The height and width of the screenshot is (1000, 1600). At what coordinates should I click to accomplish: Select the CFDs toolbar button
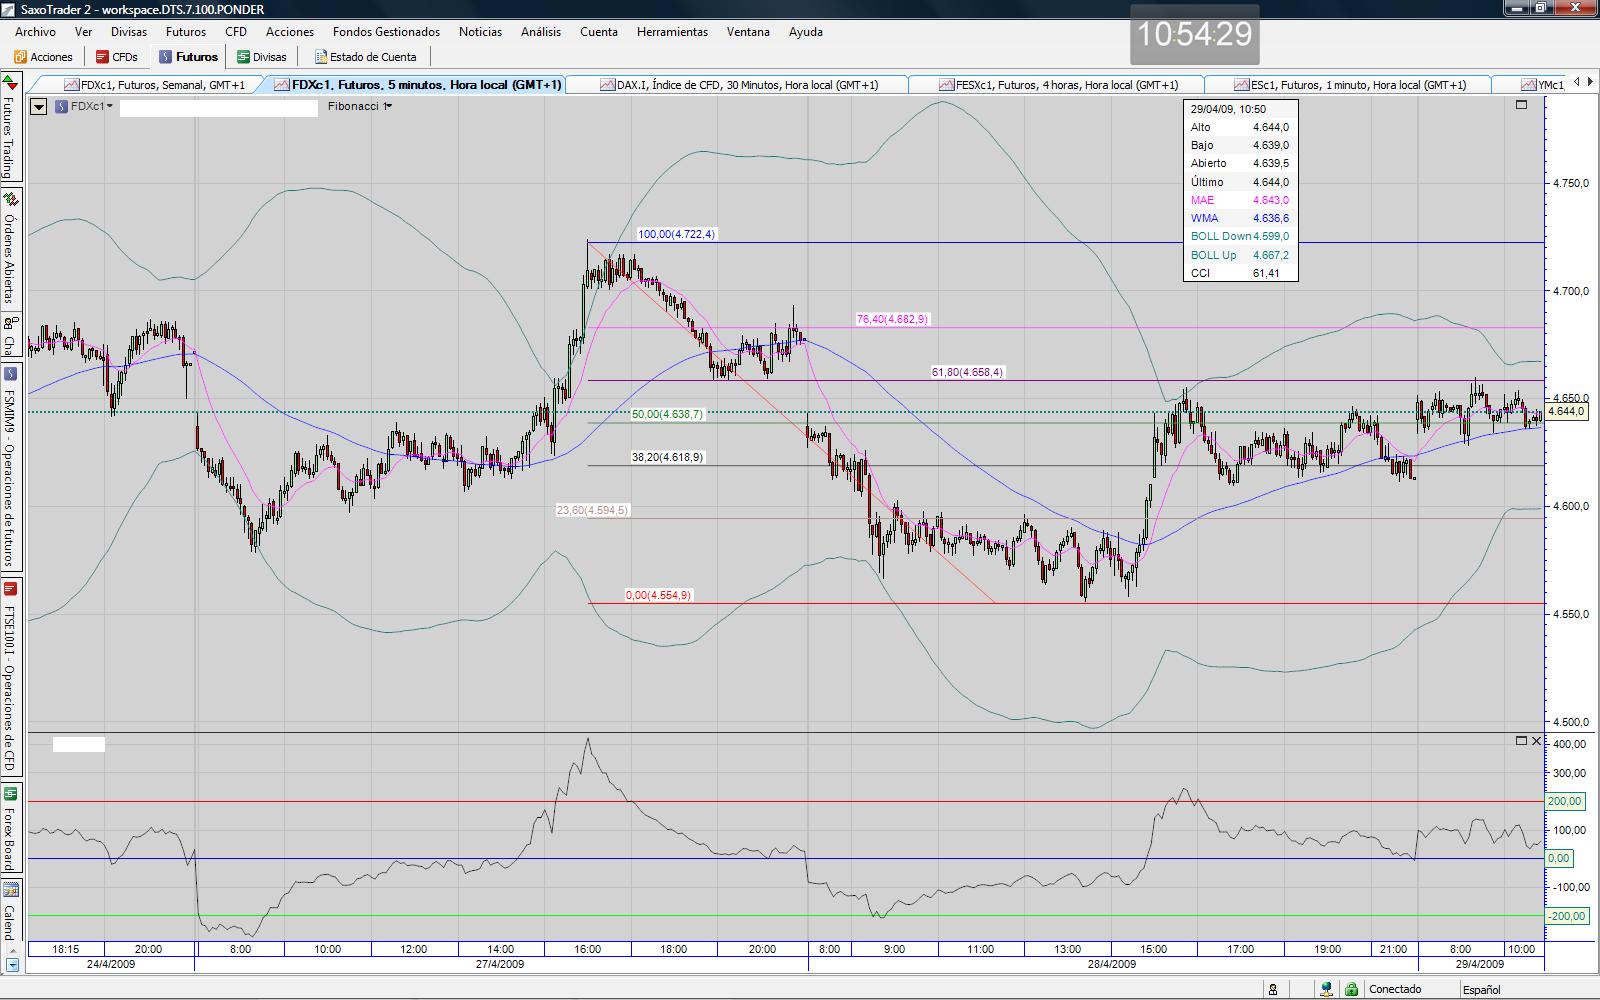point(117,57)
